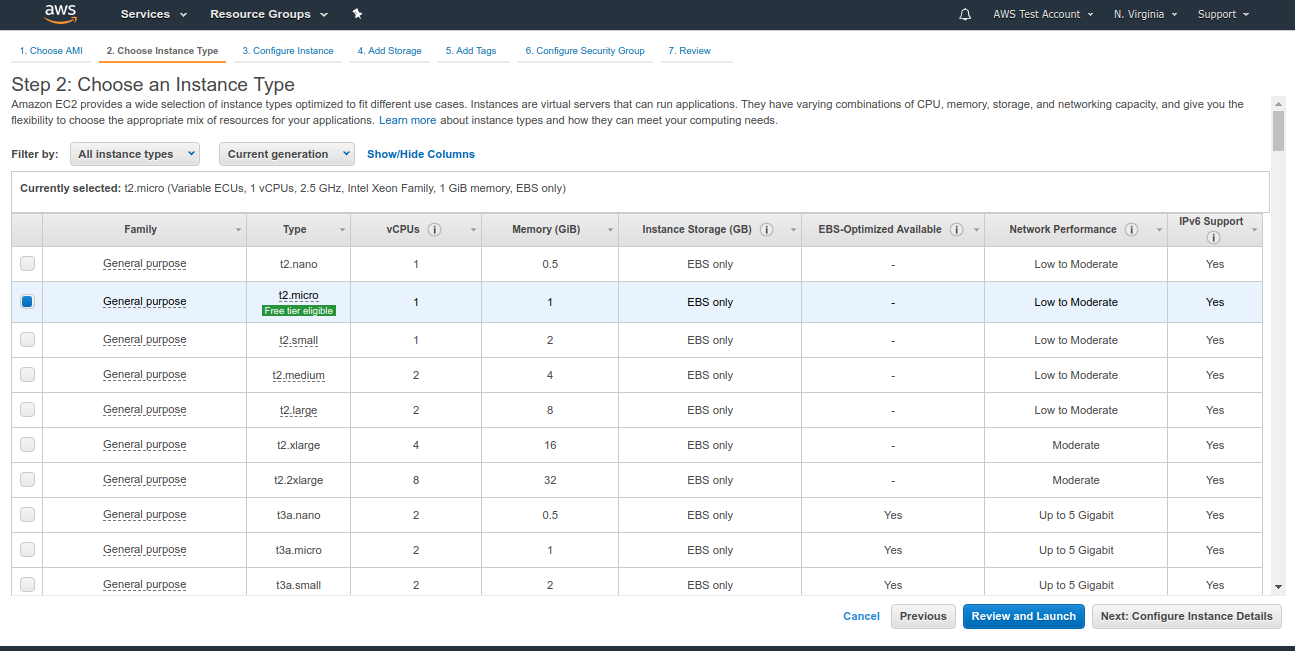The width and height of the screenshot is (1295, 651).
Task: Open the Learn more link
Action: pyautogui.click(x=407, y=119)
